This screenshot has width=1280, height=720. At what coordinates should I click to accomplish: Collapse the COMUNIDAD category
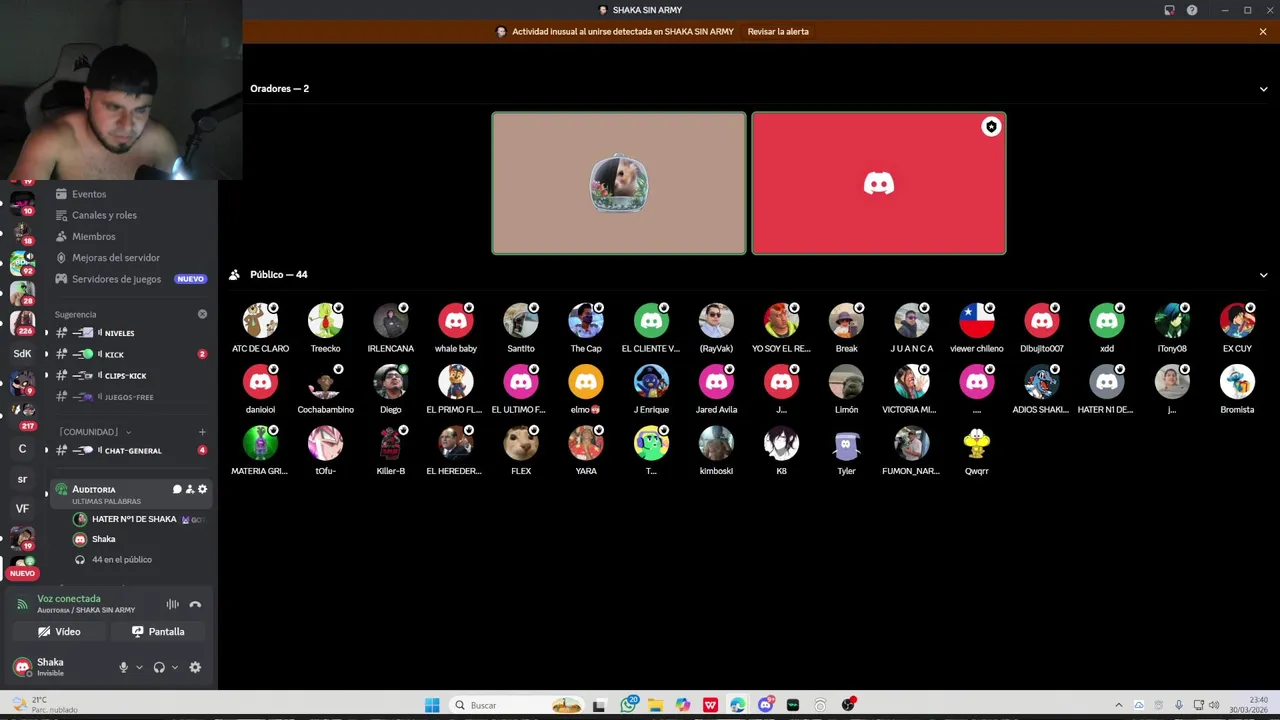pos(95,432)
